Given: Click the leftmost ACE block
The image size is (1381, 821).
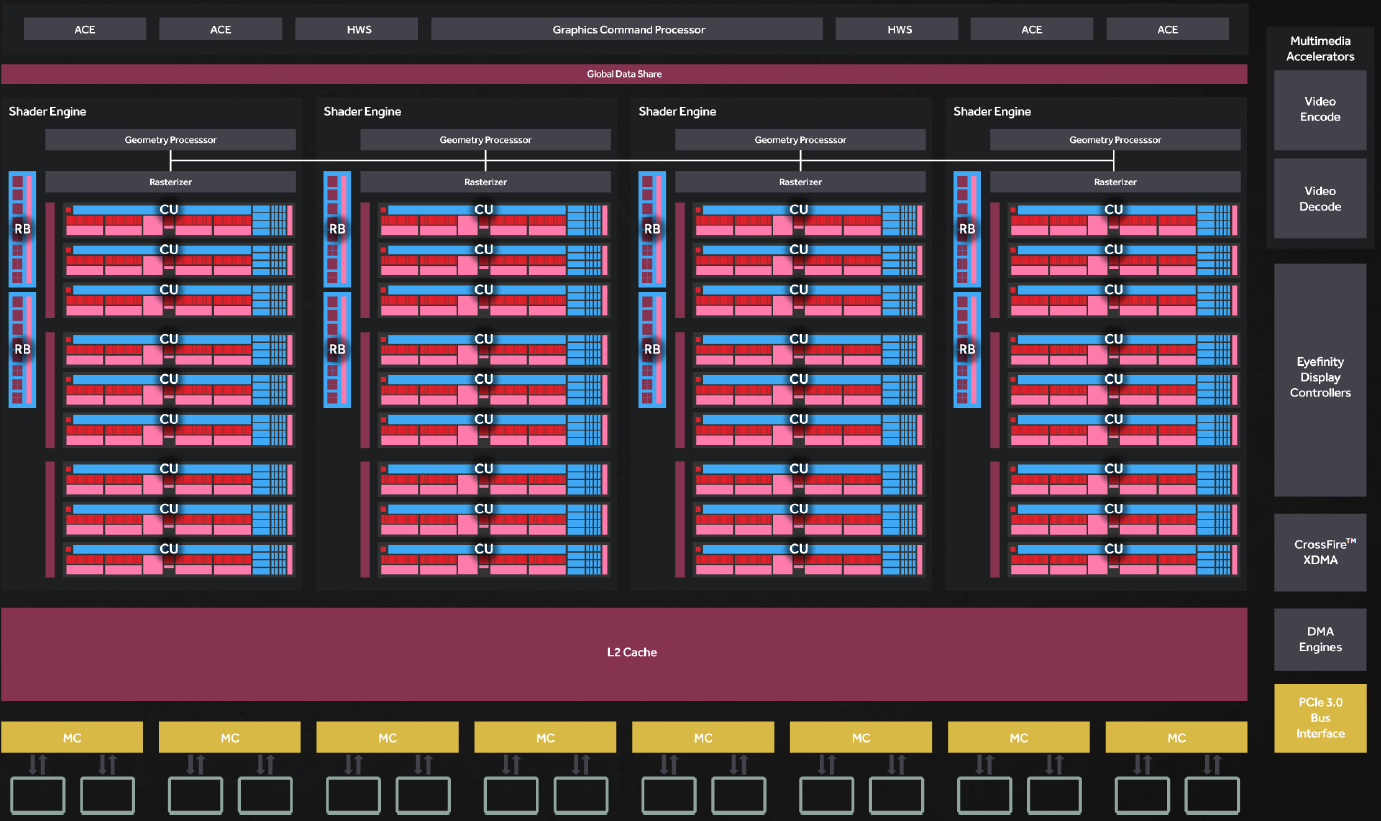Looking at the screenshot, I should tap(85, 29).
